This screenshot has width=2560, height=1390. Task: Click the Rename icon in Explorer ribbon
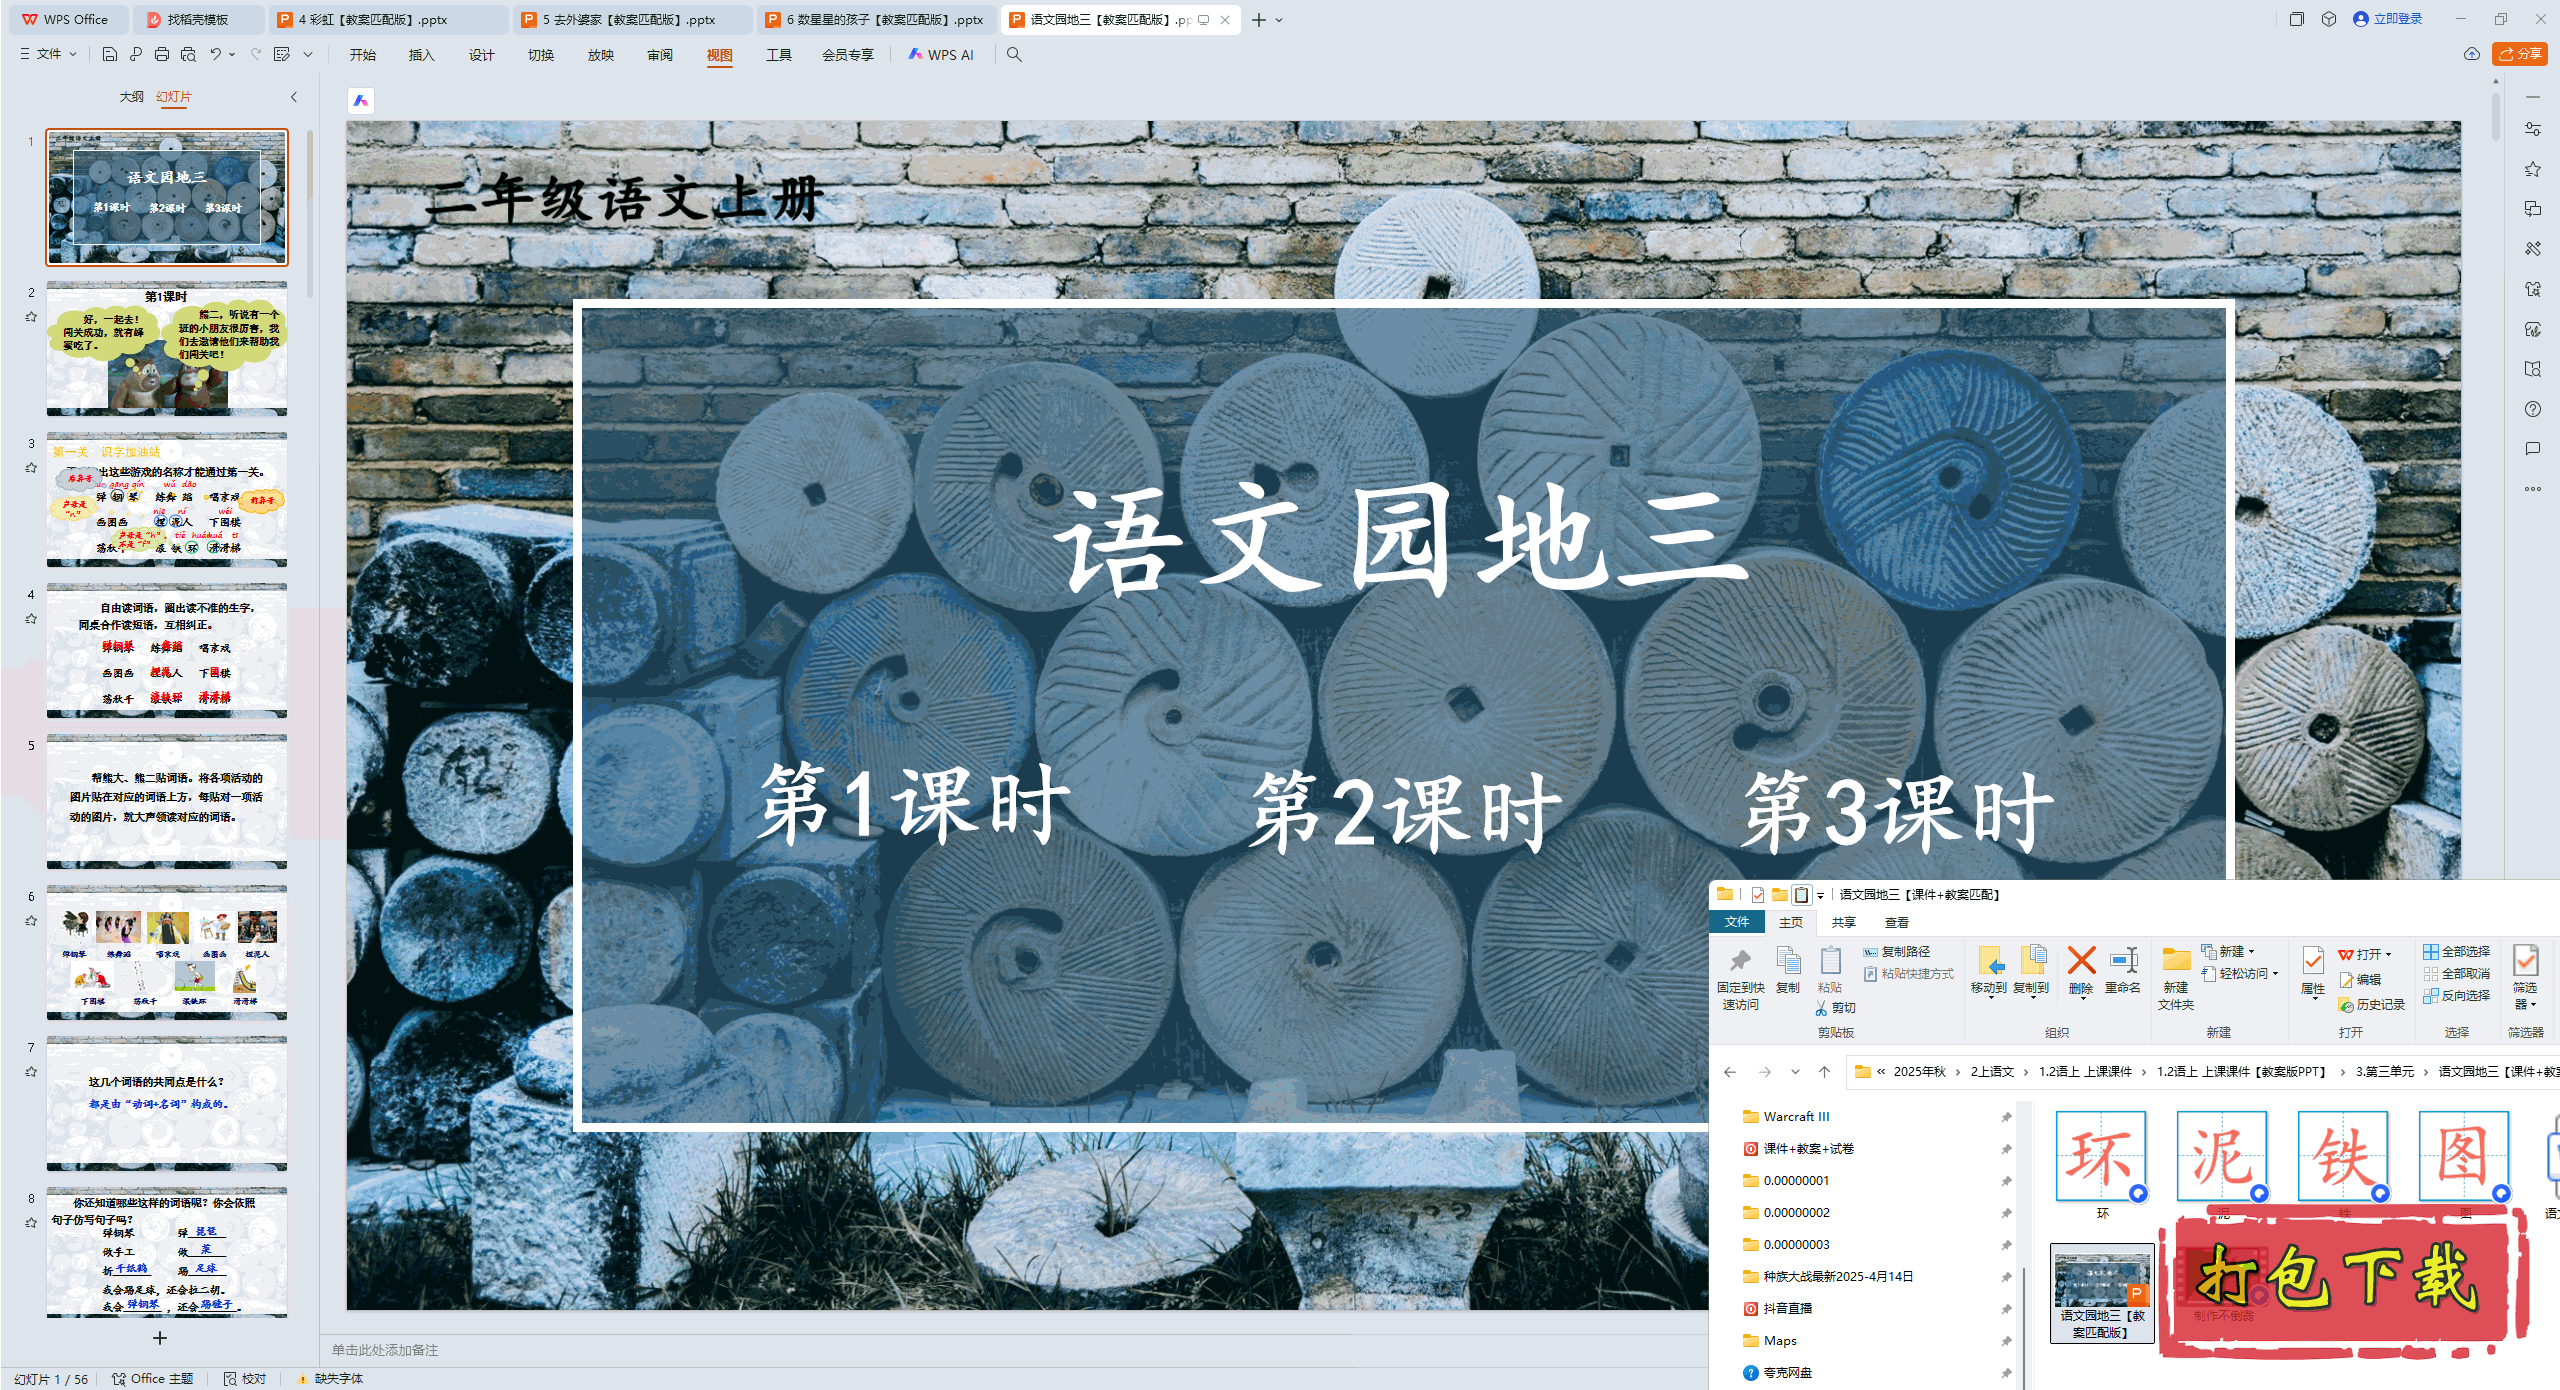[2122, 962]
